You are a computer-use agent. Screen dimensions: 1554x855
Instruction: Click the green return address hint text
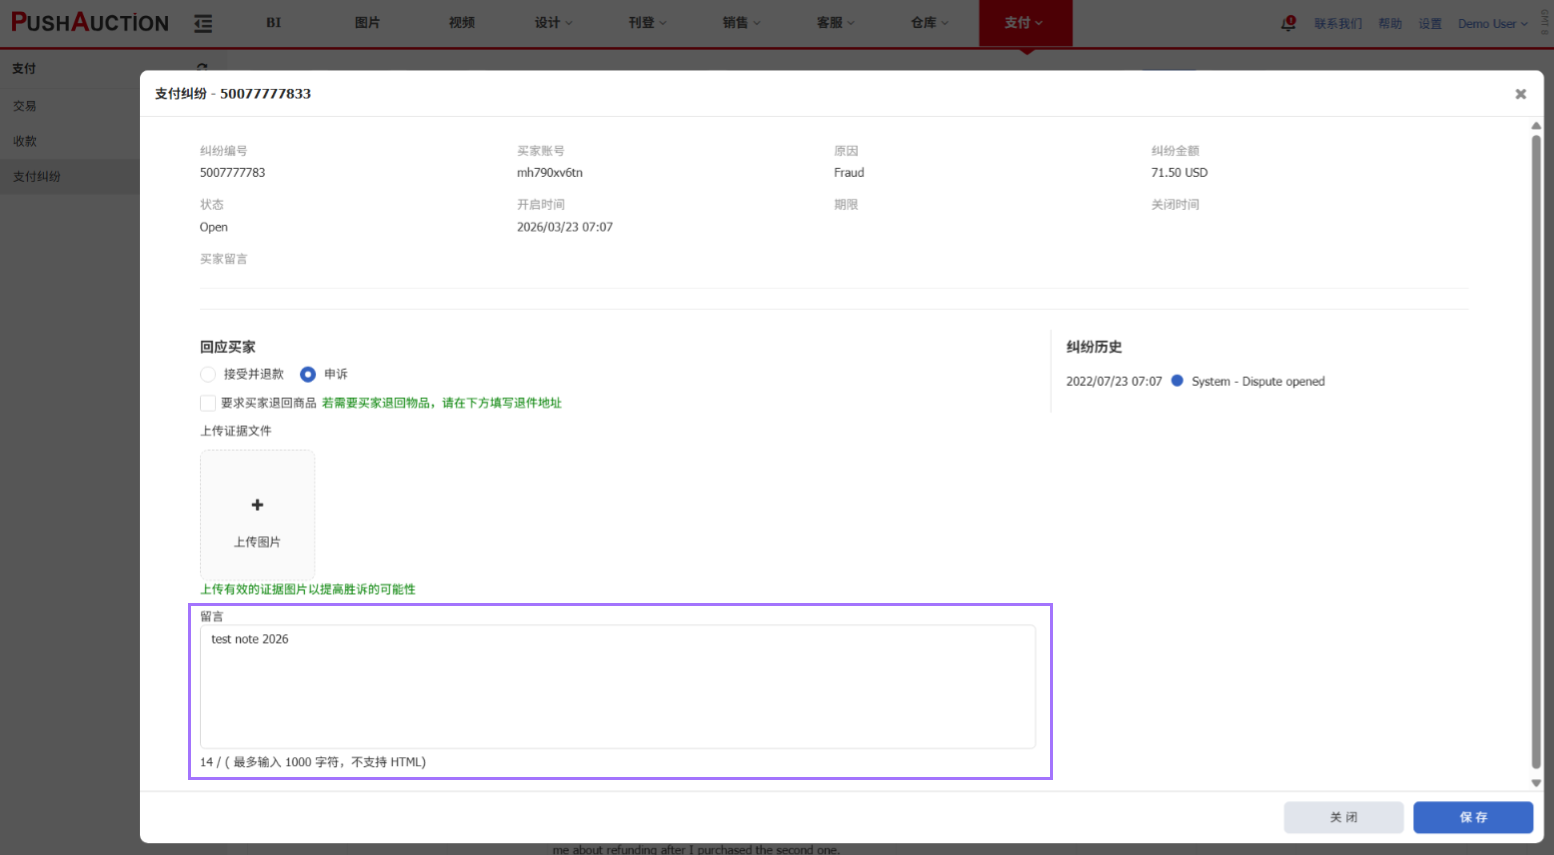[442, 403]
